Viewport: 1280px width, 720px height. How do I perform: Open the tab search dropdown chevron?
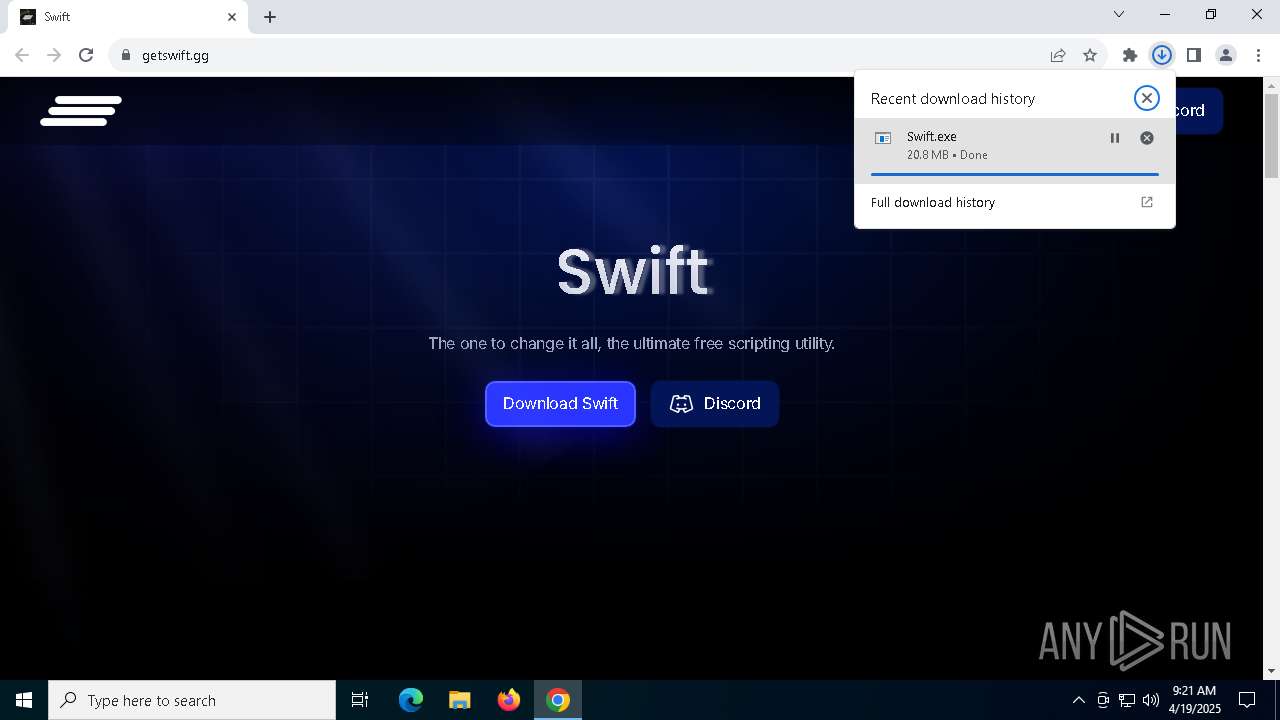click(1119, 14)
